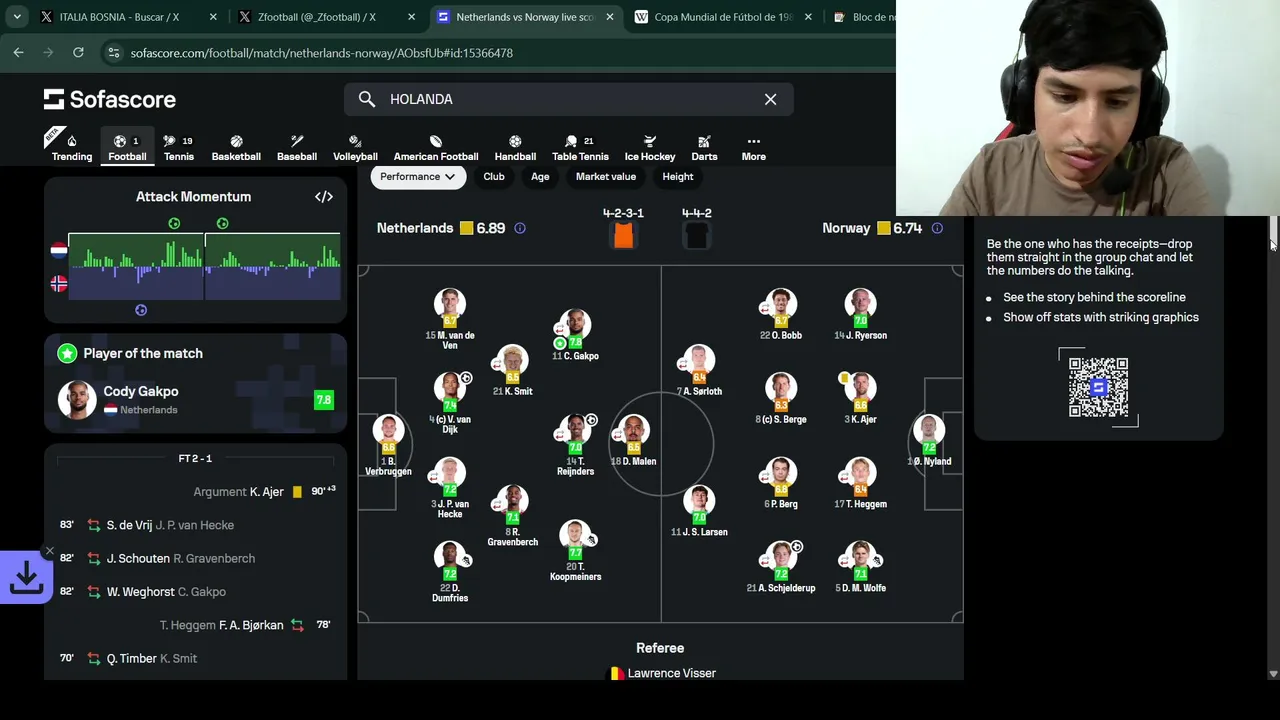1280x720 pixels.
Task: Click the download arrow icon
Action: 26,576
